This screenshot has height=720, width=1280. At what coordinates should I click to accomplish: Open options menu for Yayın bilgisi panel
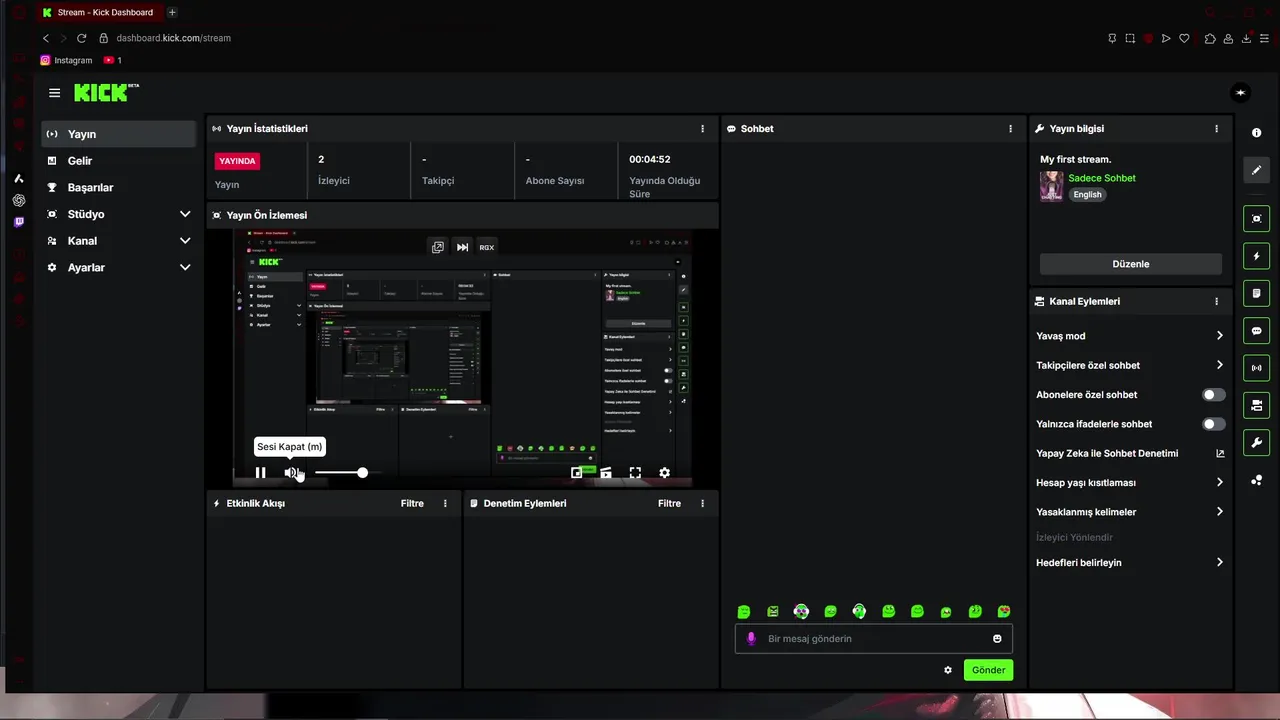pyautogui.click(x=1216, y=129)
